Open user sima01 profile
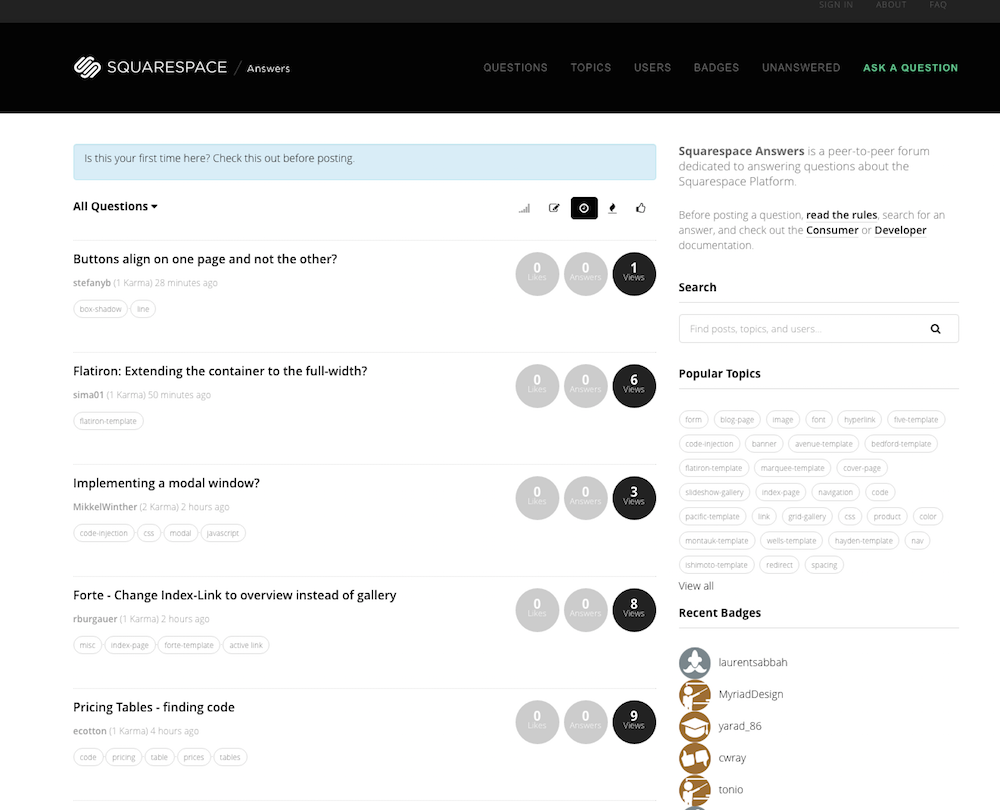This screenshot has height=810, width=1000. [x=88, y=395]
